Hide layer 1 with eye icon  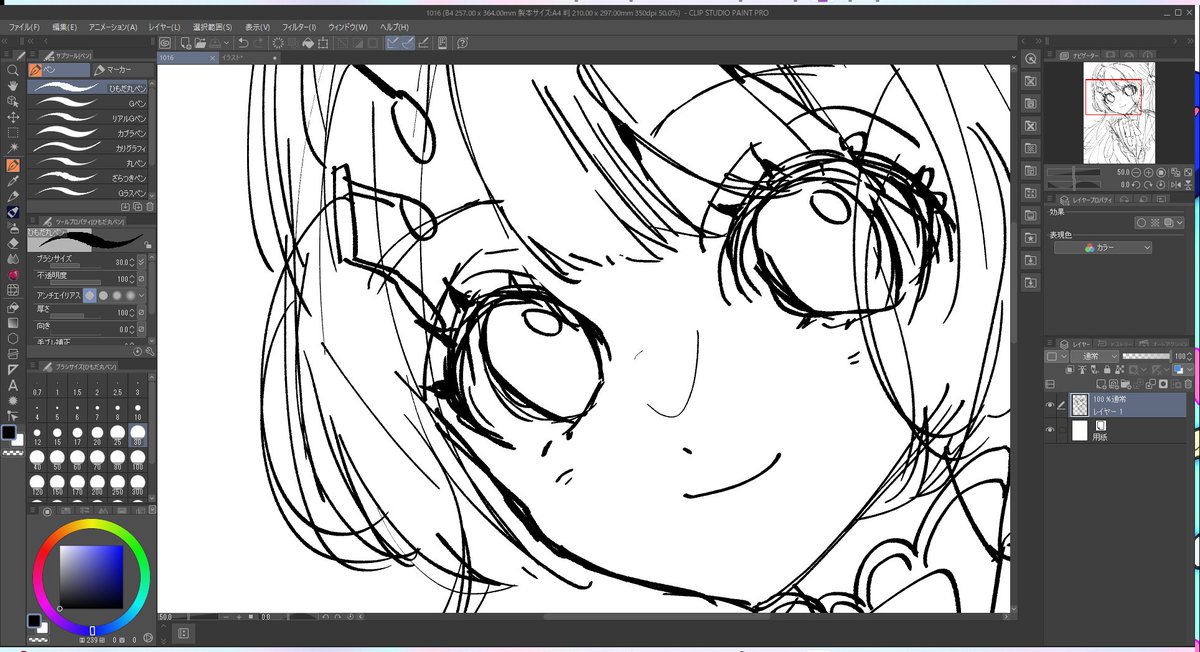click(x=1050, y=405)
